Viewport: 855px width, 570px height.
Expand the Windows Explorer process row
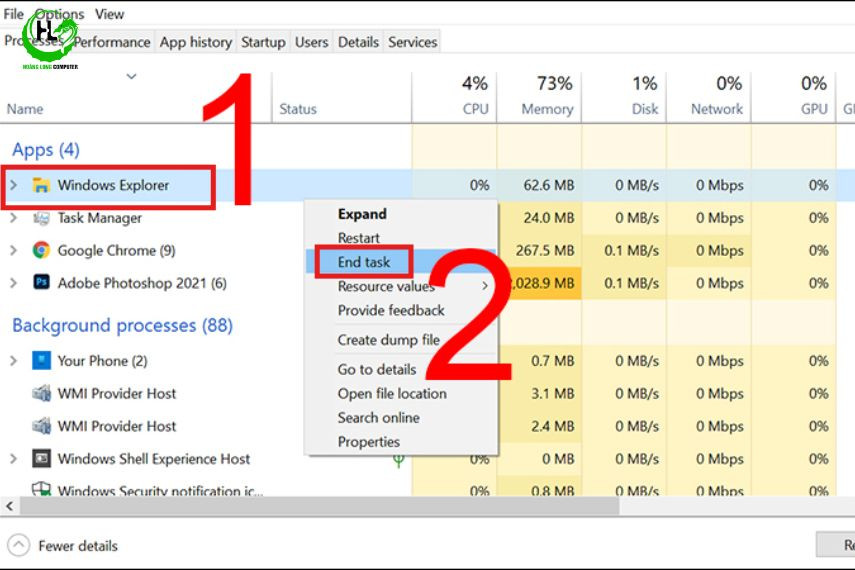pyautogui.click(x=14, y=185)
